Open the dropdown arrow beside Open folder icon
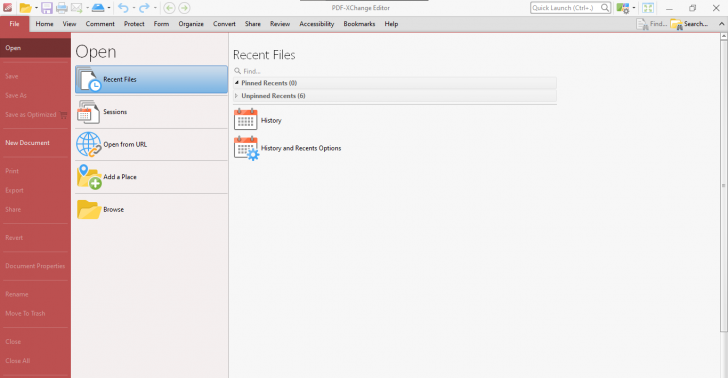The width and height of the screenshot is (728, 378). [36, 8]
